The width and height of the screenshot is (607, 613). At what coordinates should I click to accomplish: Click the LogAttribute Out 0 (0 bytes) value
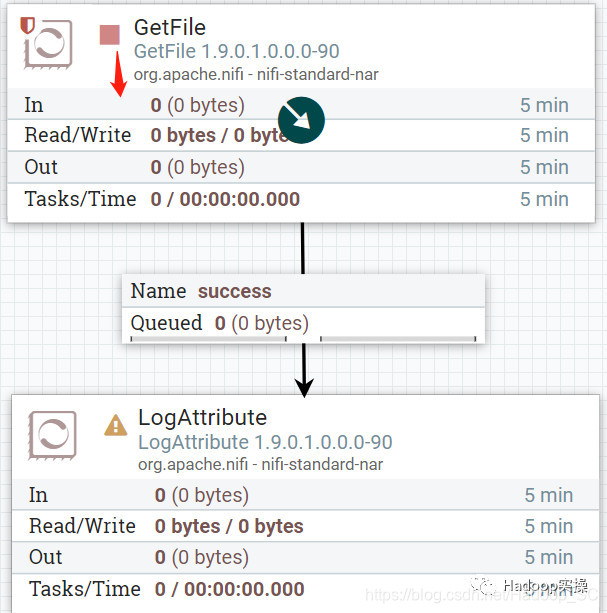pos(202,557)
